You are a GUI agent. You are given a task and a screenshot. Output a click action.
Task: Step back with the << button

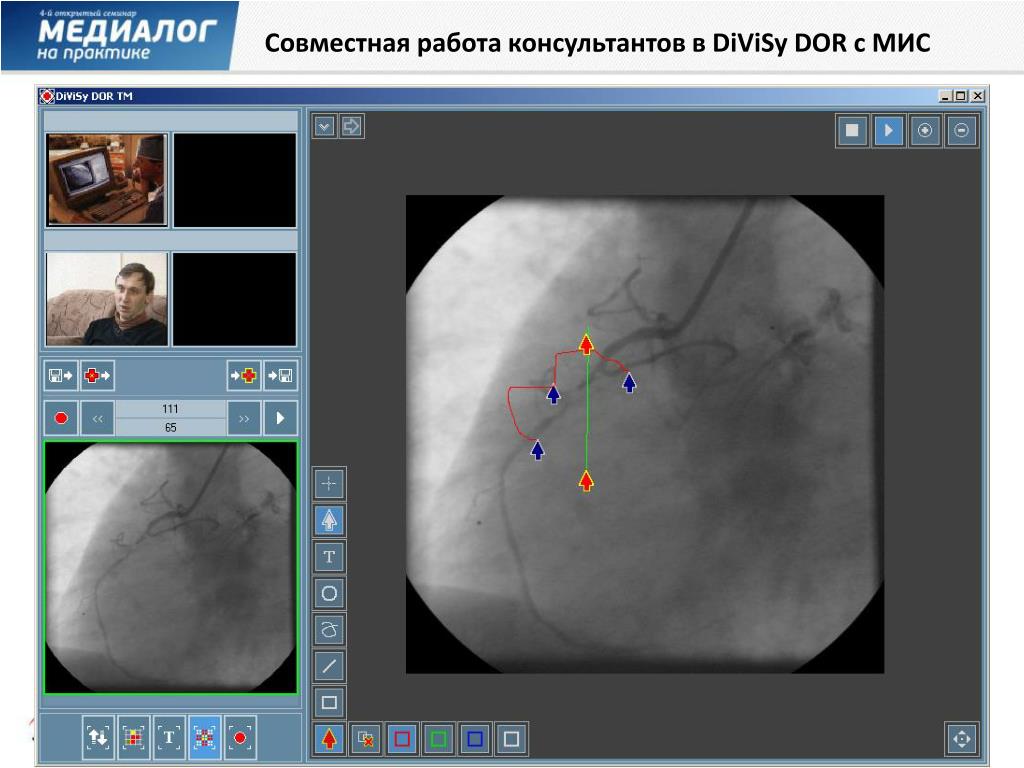coord(97,418)
